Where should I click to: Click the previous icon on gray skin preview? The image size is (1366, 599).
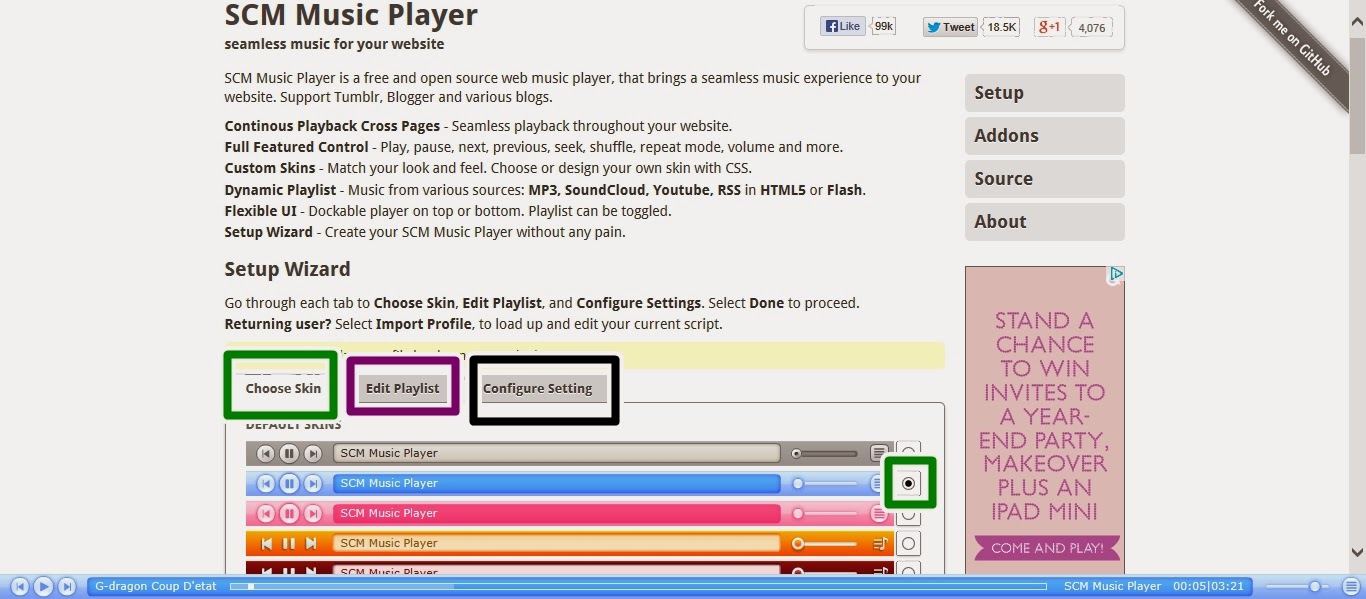coord(265,453)
